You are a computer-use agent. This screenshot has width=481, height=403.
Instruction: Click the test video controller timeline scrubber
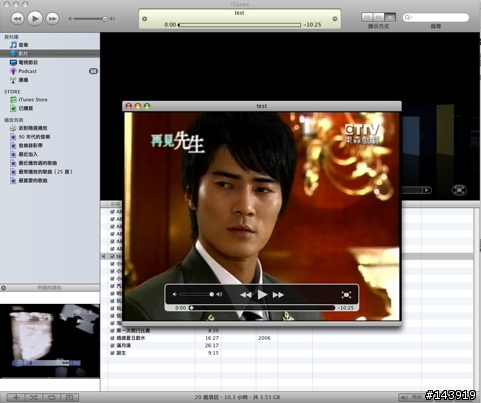tap(262, 308)
